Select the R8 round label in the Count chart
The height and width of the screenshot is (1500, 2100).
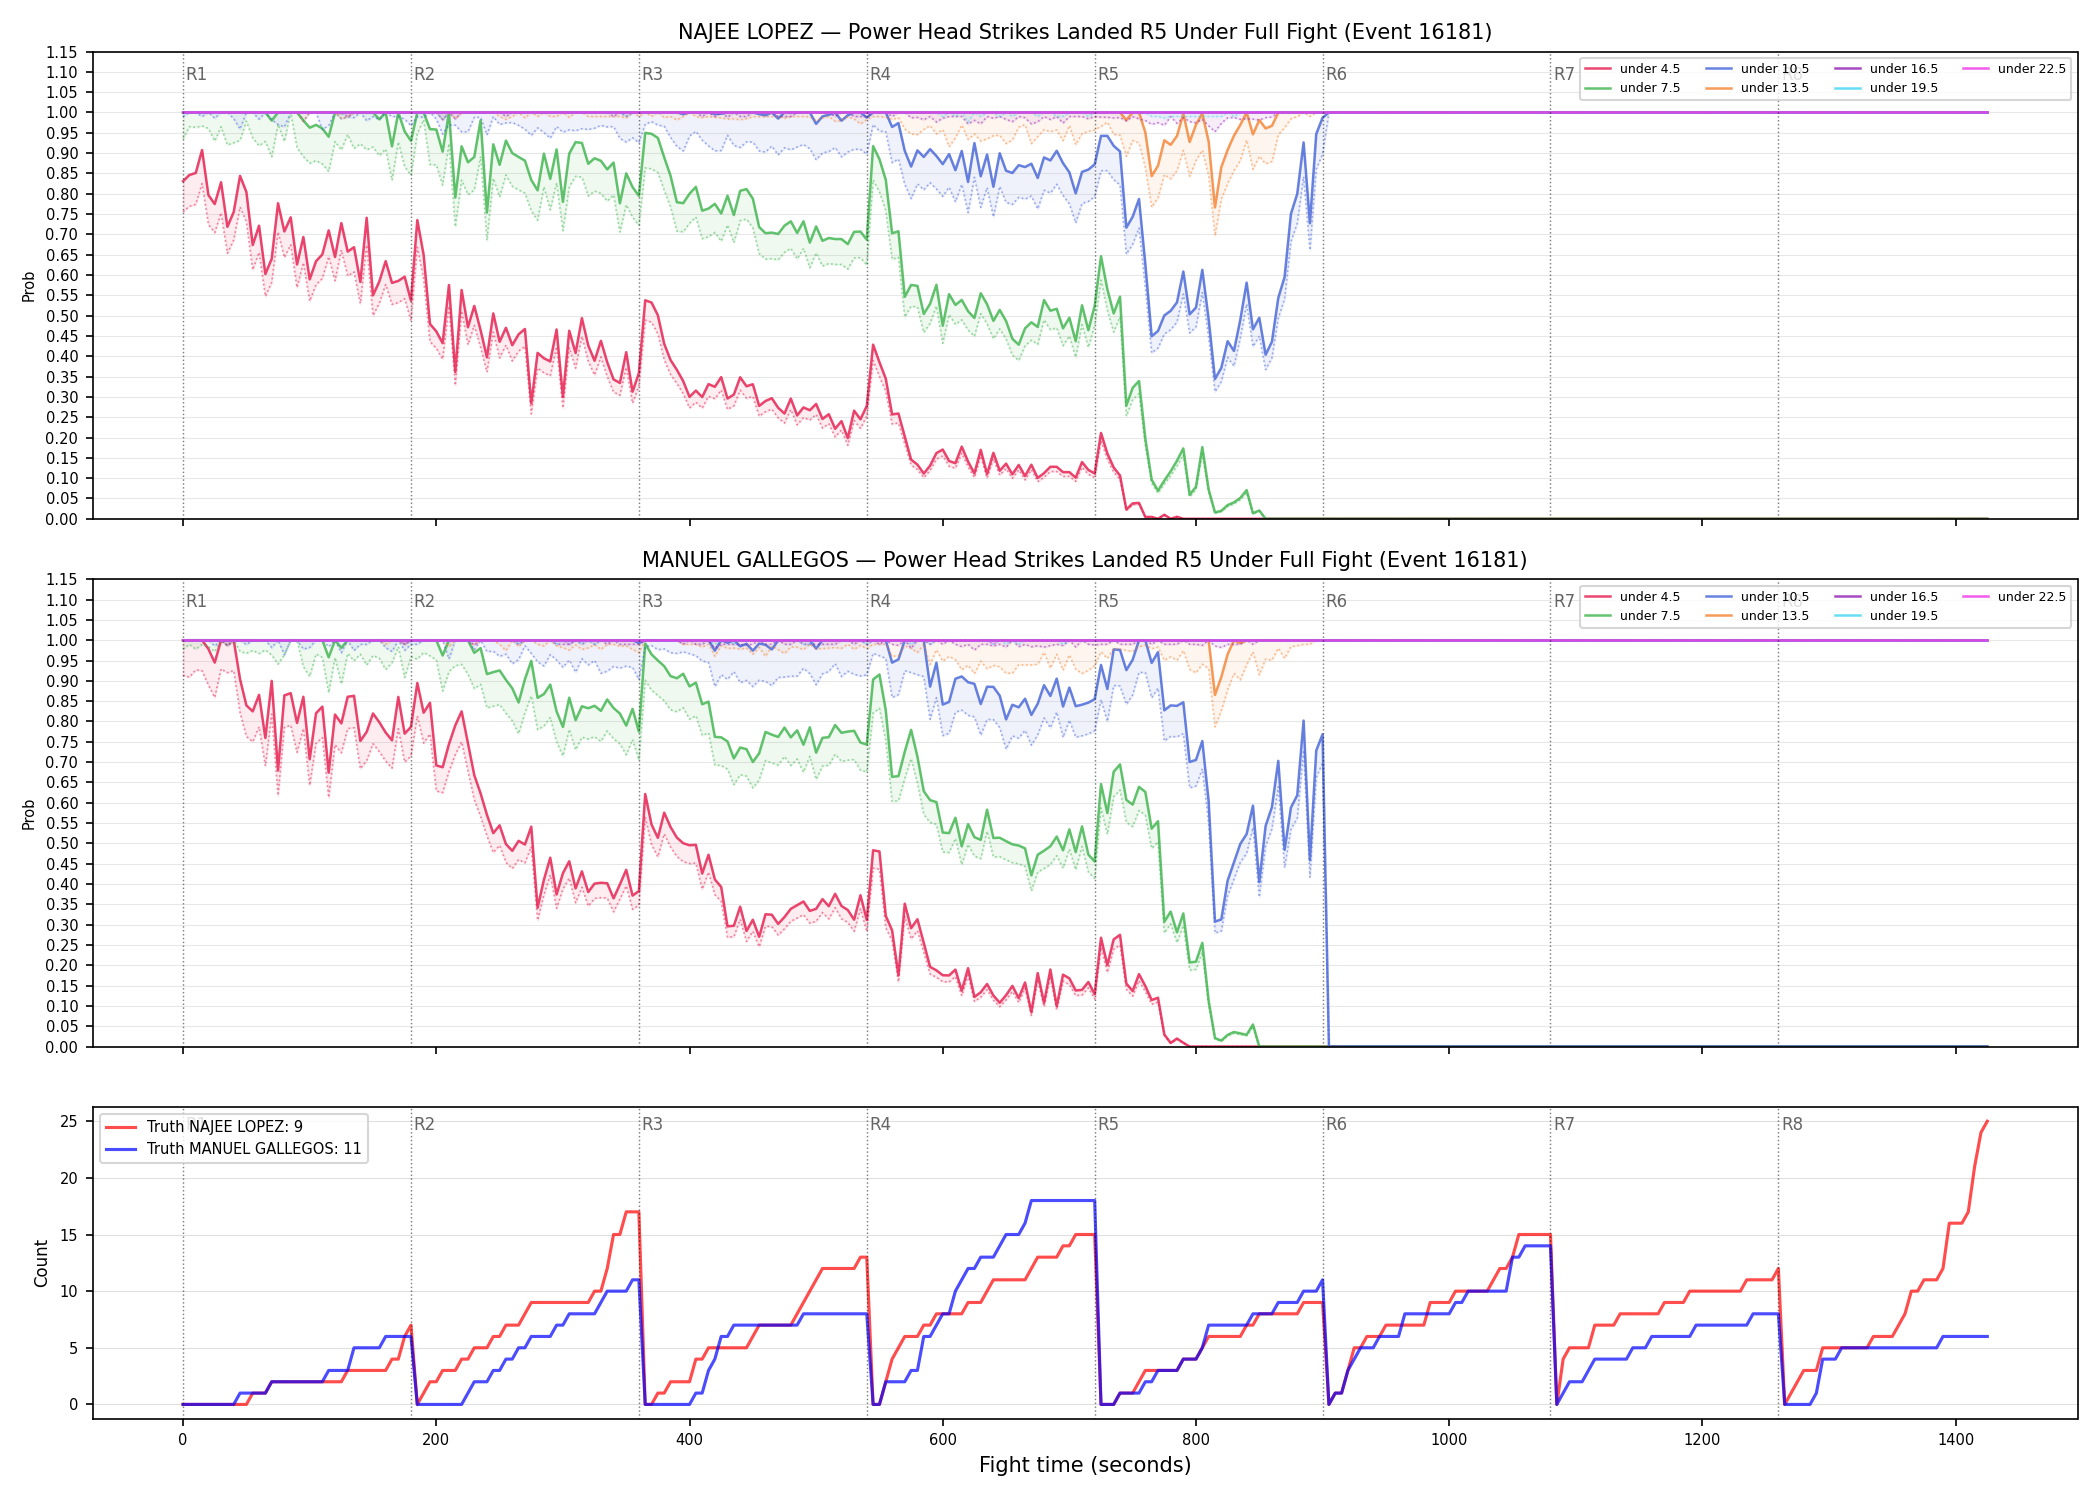[x=1792, y=1124]
